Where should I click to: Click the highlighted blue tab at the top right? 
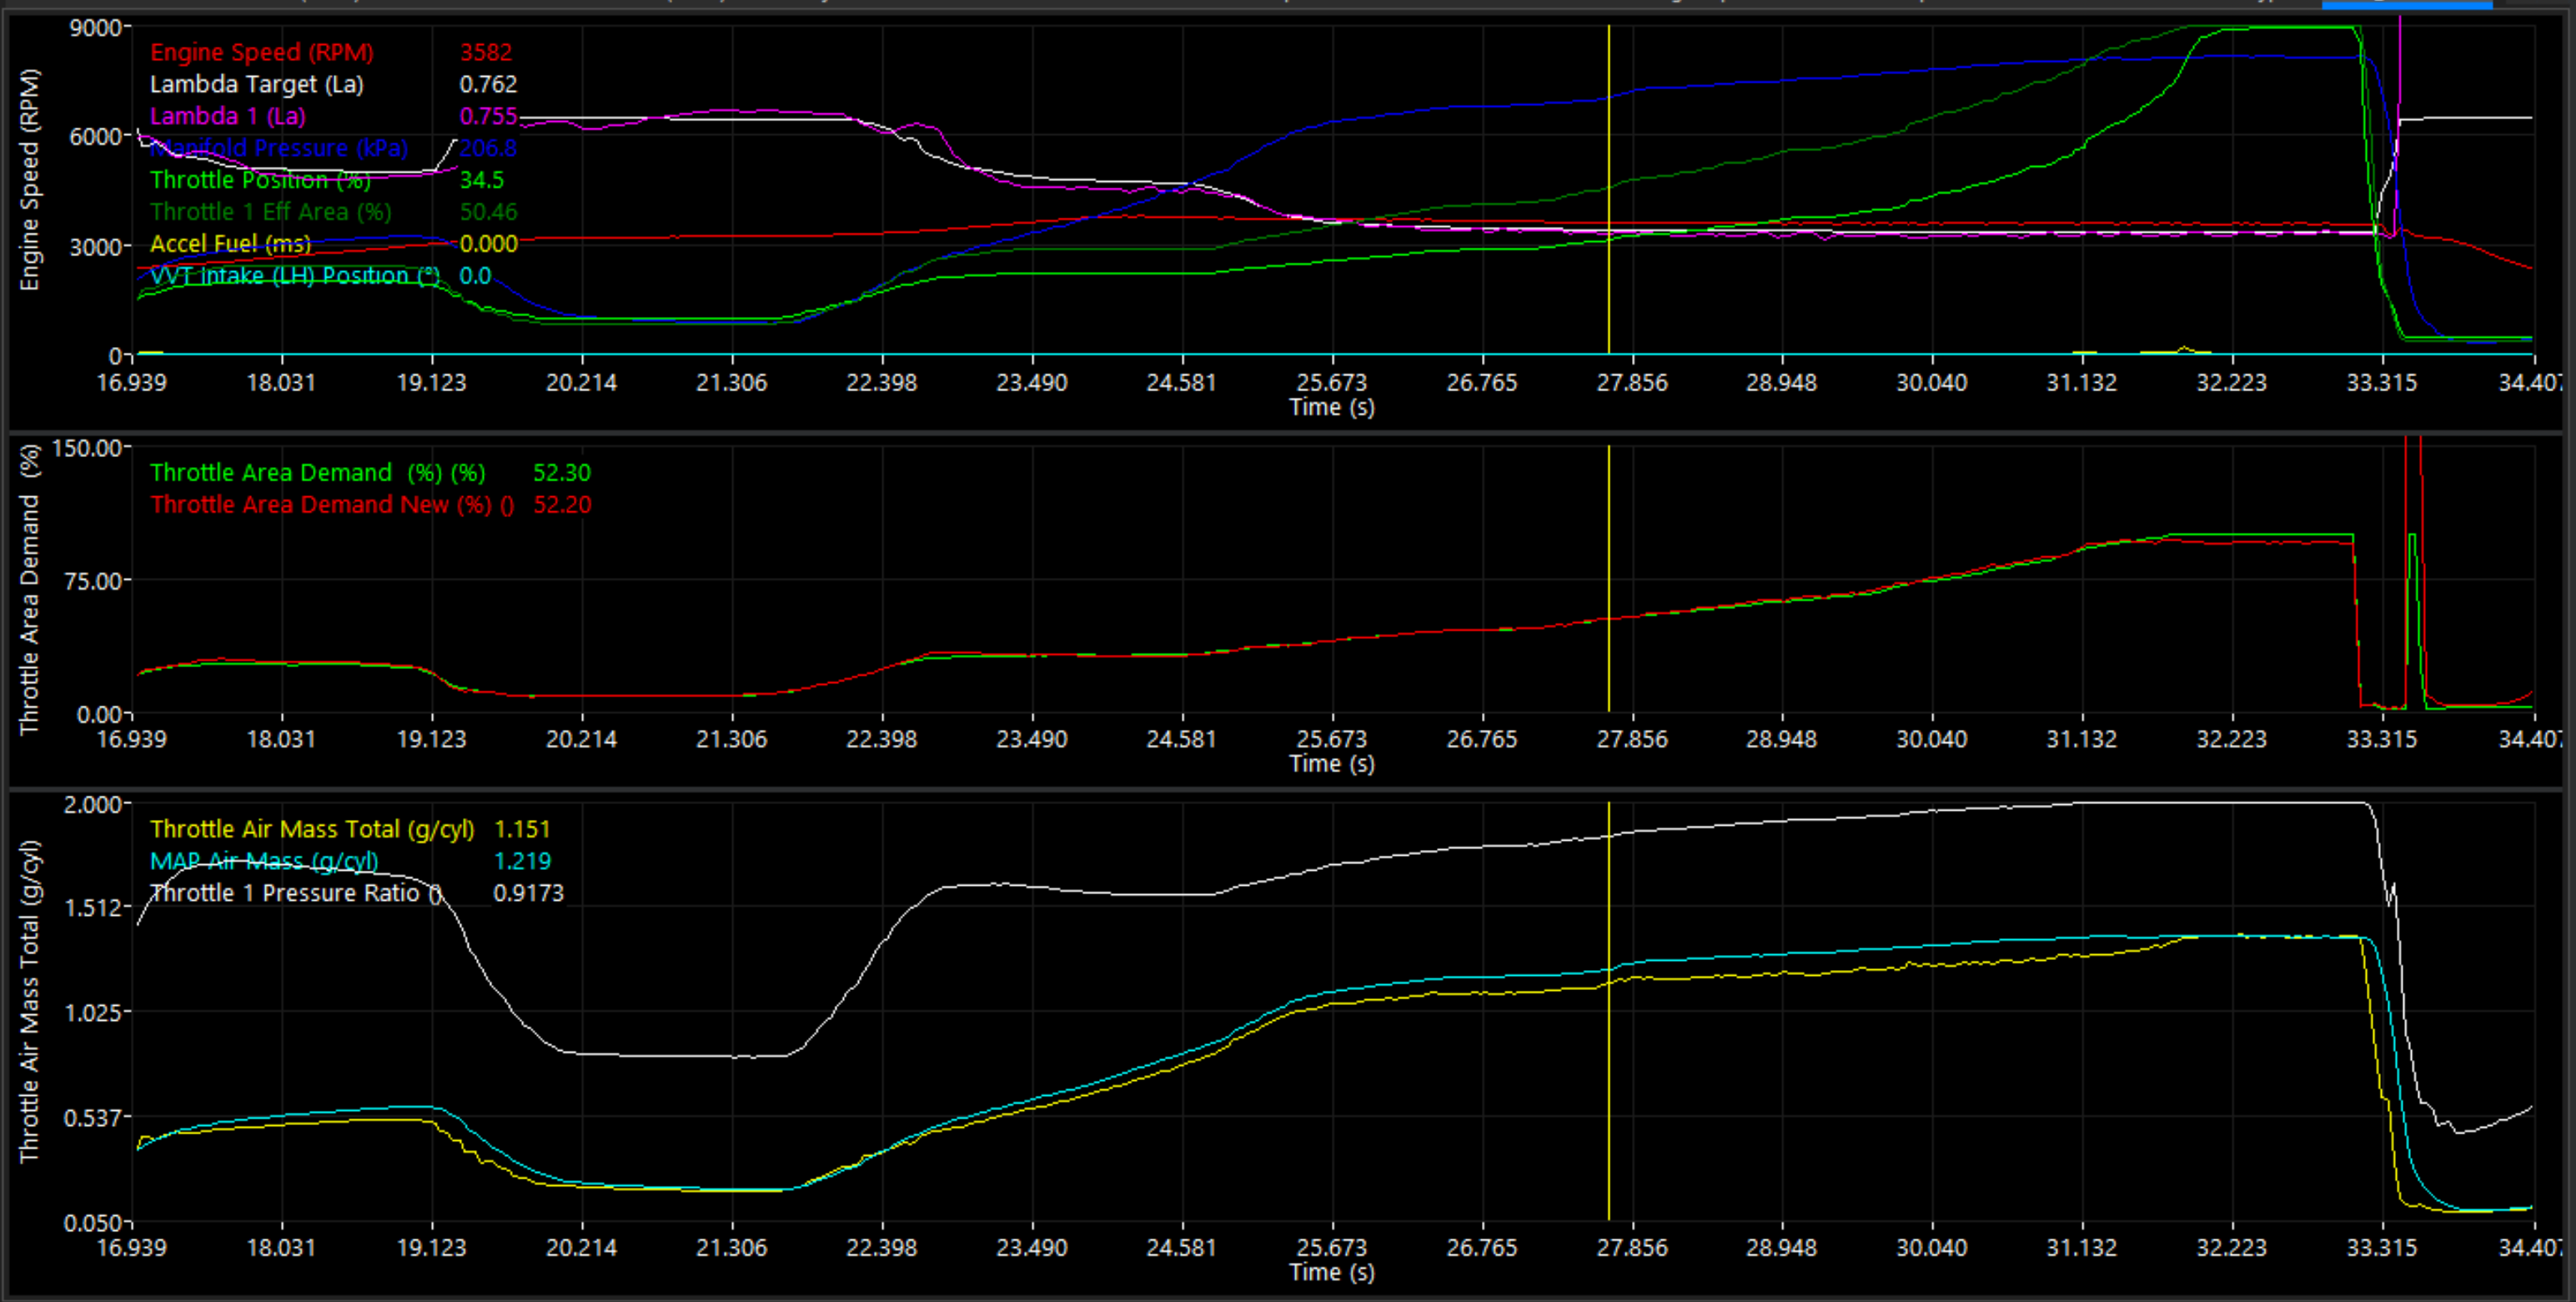[2406, 4]
